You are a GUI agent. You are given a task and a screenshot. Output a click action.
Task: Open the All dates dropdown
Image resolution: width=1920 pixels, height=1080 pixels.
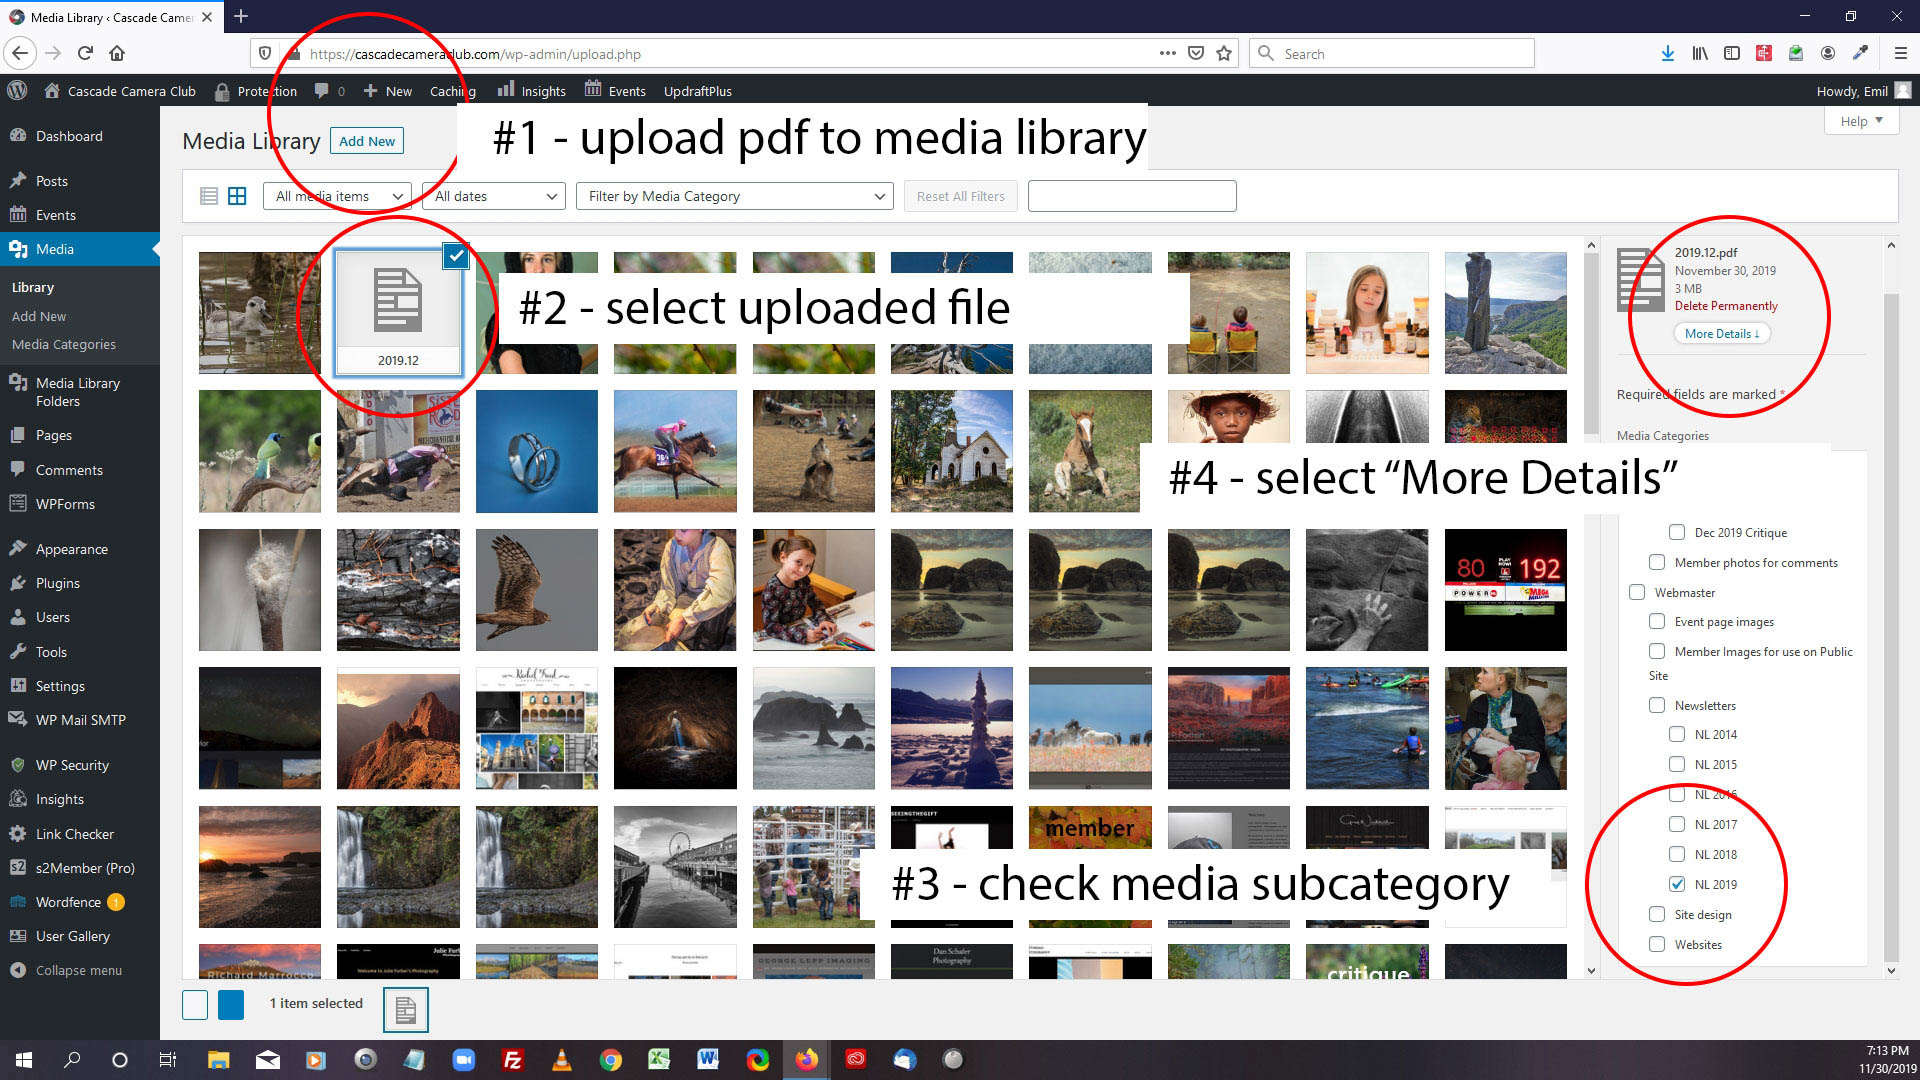point(494,196)
